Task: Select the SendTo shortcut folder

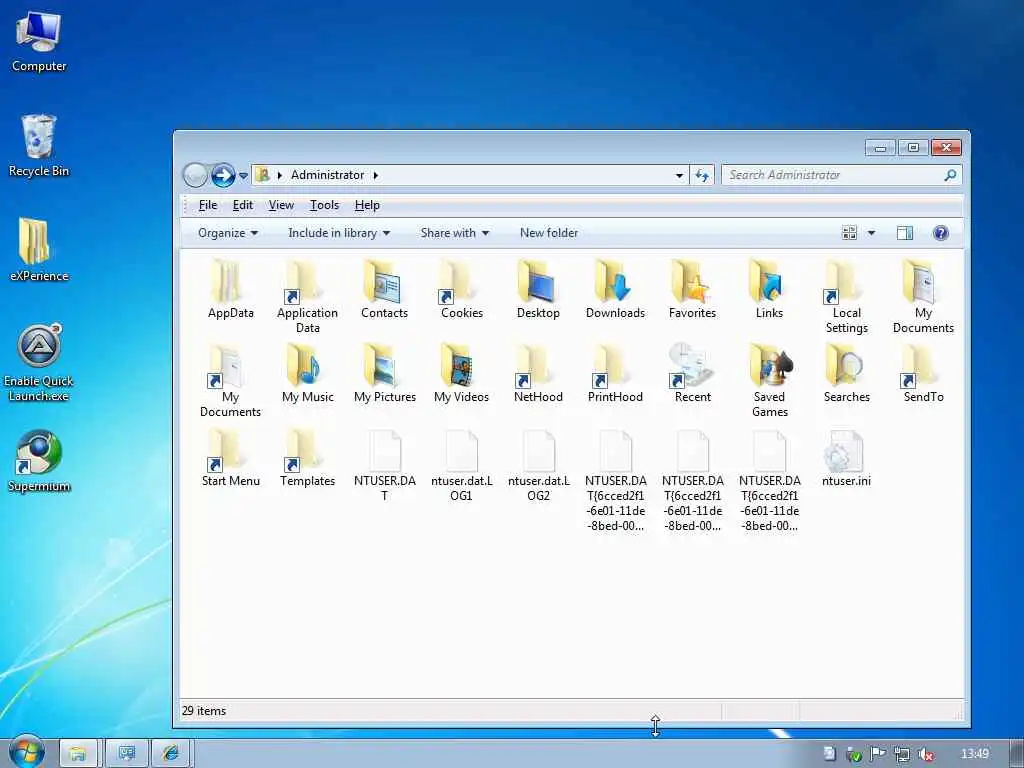Action: pos(923,373)
